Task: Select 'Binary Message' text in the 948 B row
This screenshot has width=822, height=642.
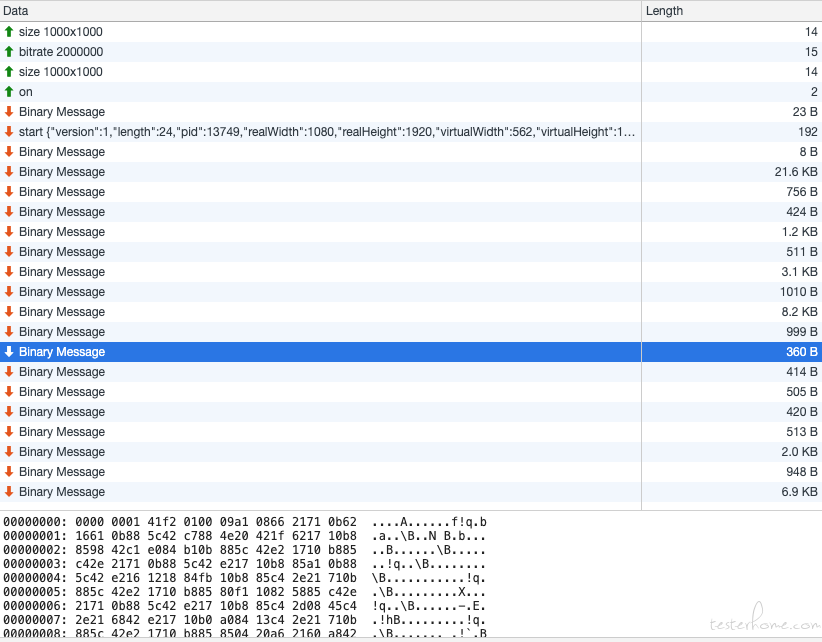Action: 62,472
